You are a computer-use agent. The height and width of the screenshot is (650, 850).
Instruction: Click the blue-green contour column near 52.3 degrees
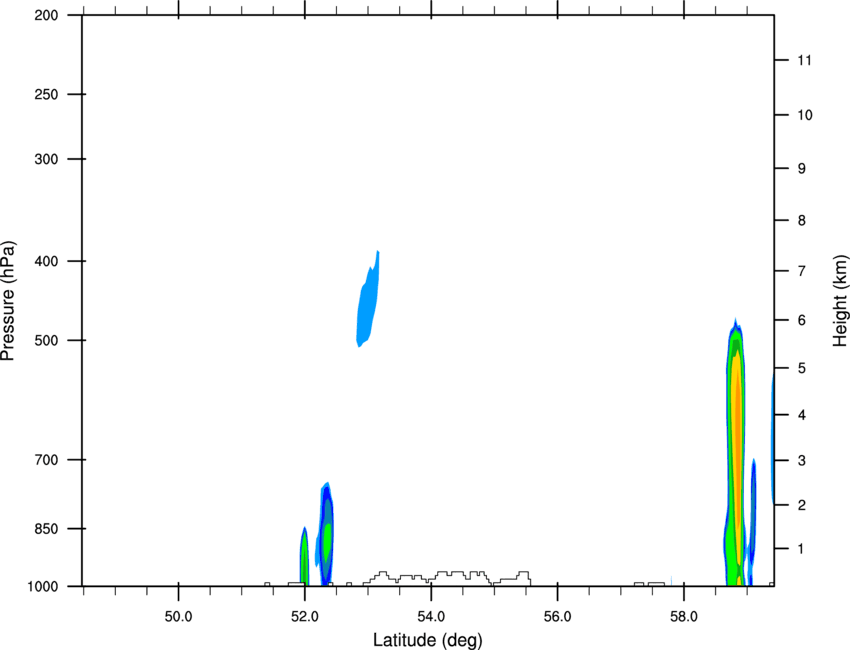coord(326,534)
